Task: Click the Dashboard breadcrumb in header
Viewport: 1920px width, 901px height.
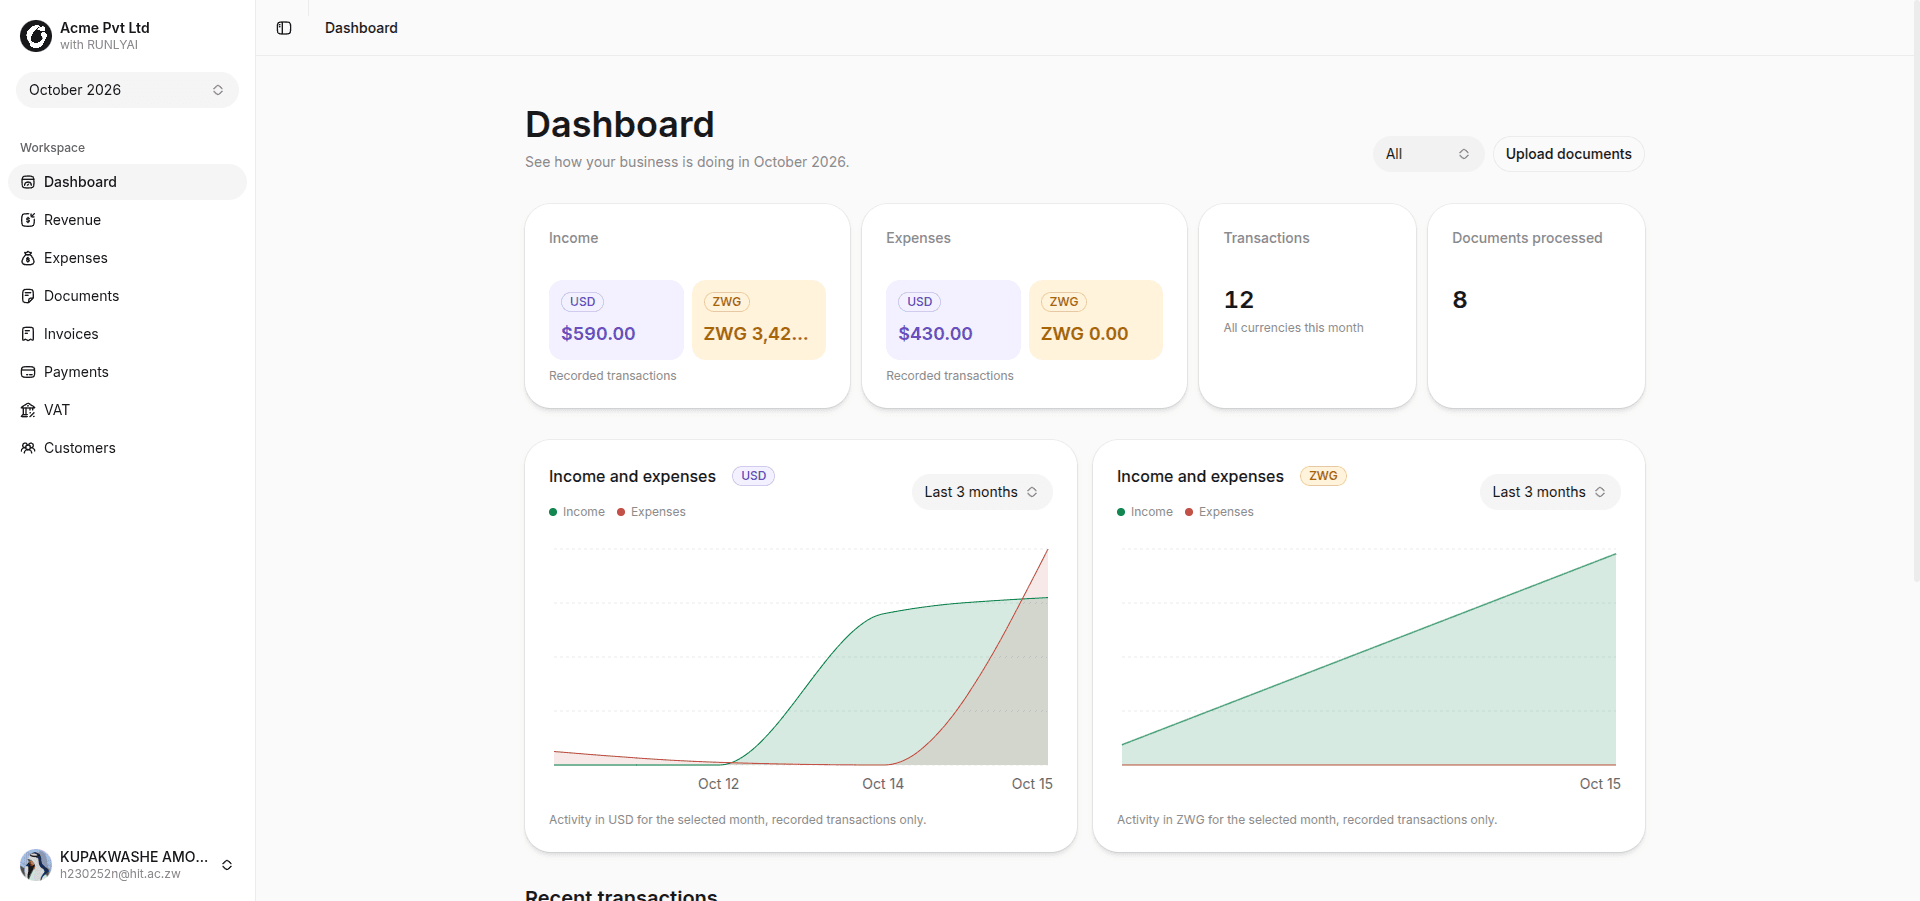Action: tap(361, 28)
